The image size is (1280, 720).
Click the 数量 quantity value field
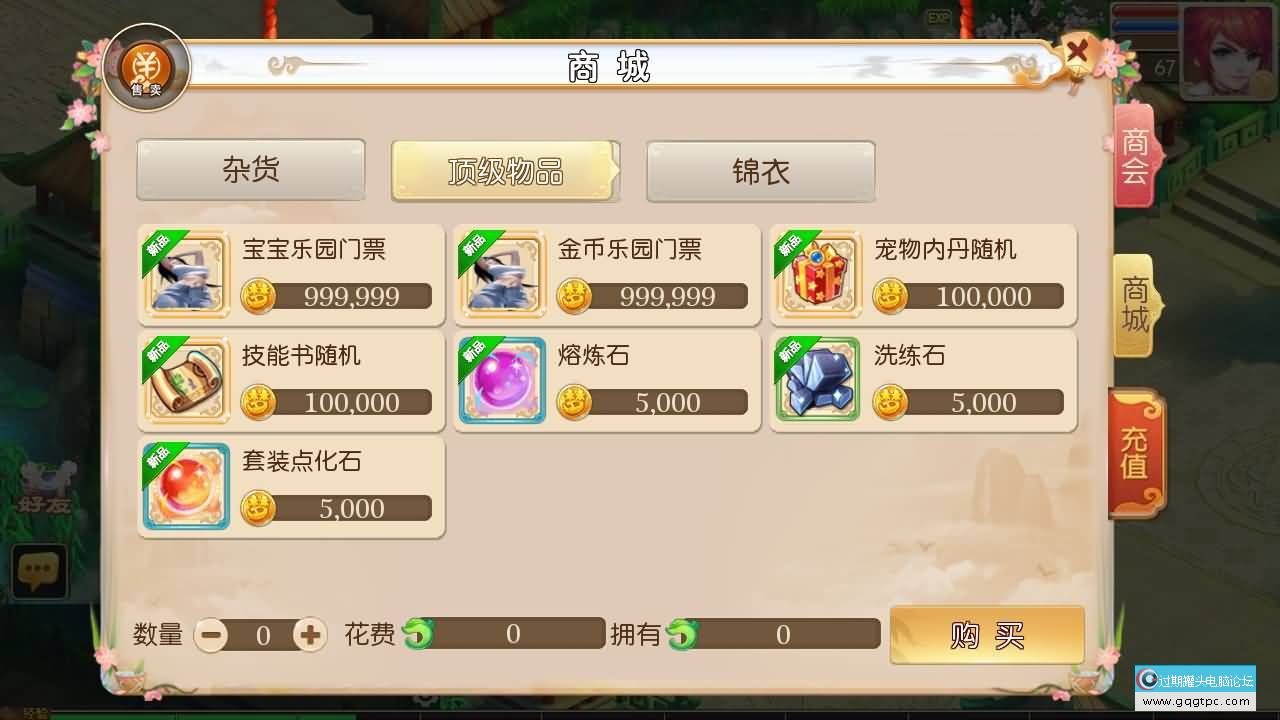[262, 635]
